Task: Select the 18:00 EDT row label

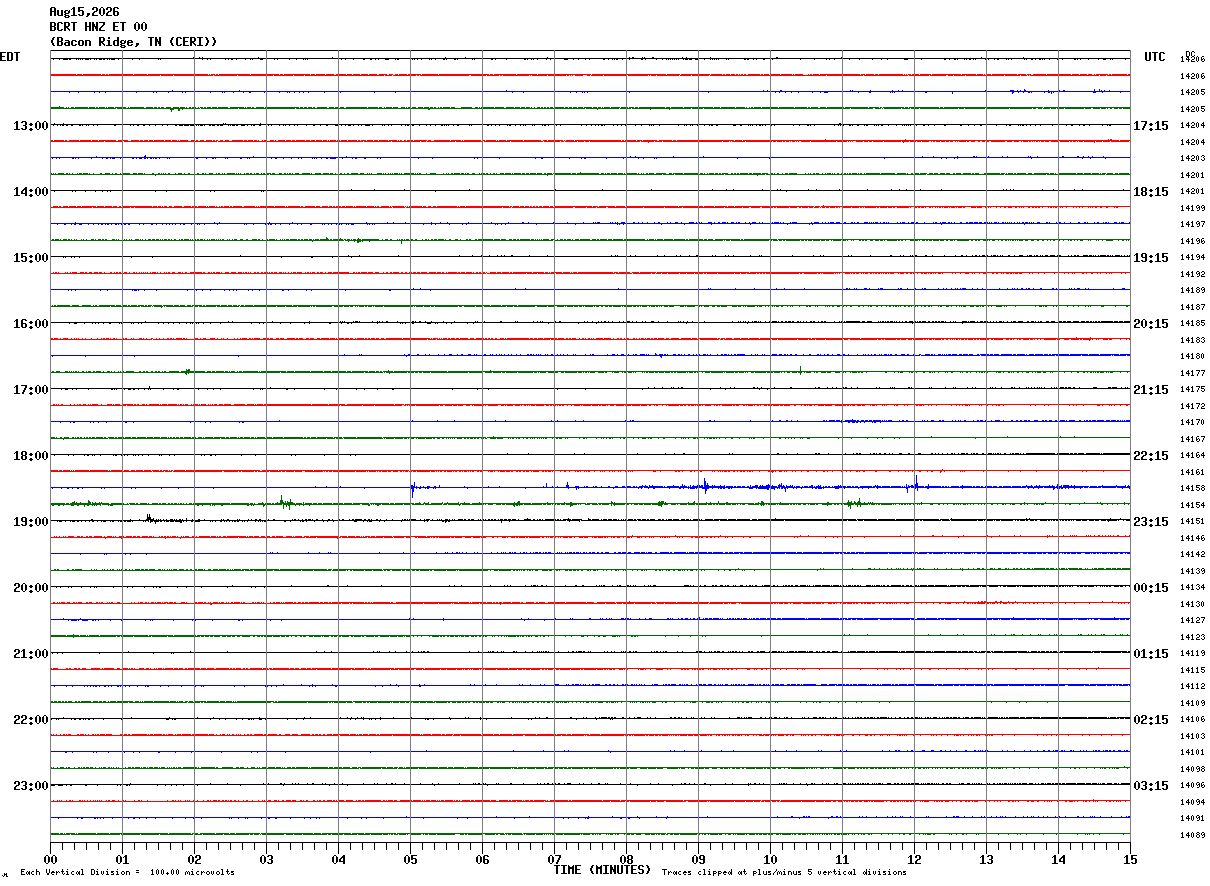Action: point(30,456)
